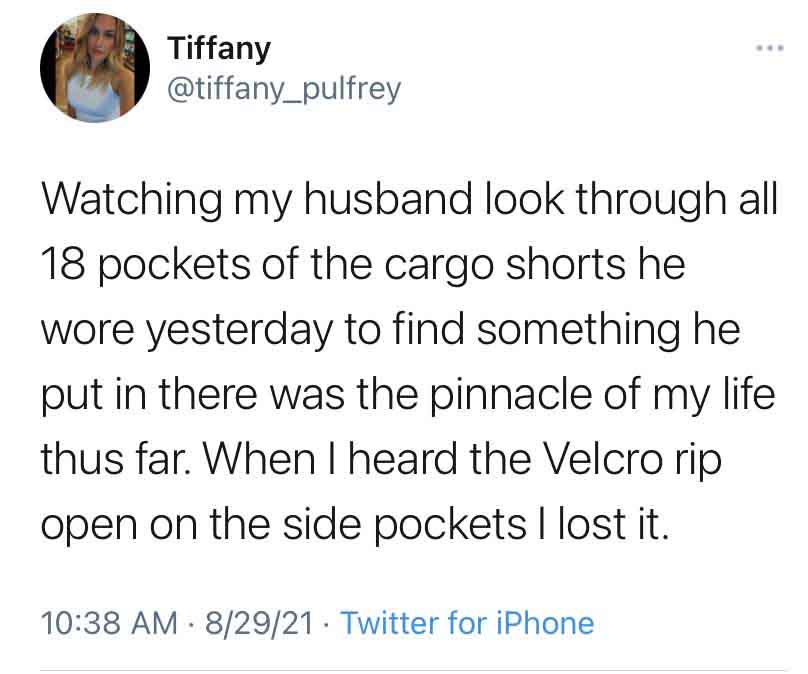The height and width of the screenshot is (674, 808).
Task: Click the 8/29/21 date
Action: [x=259, y=622]
